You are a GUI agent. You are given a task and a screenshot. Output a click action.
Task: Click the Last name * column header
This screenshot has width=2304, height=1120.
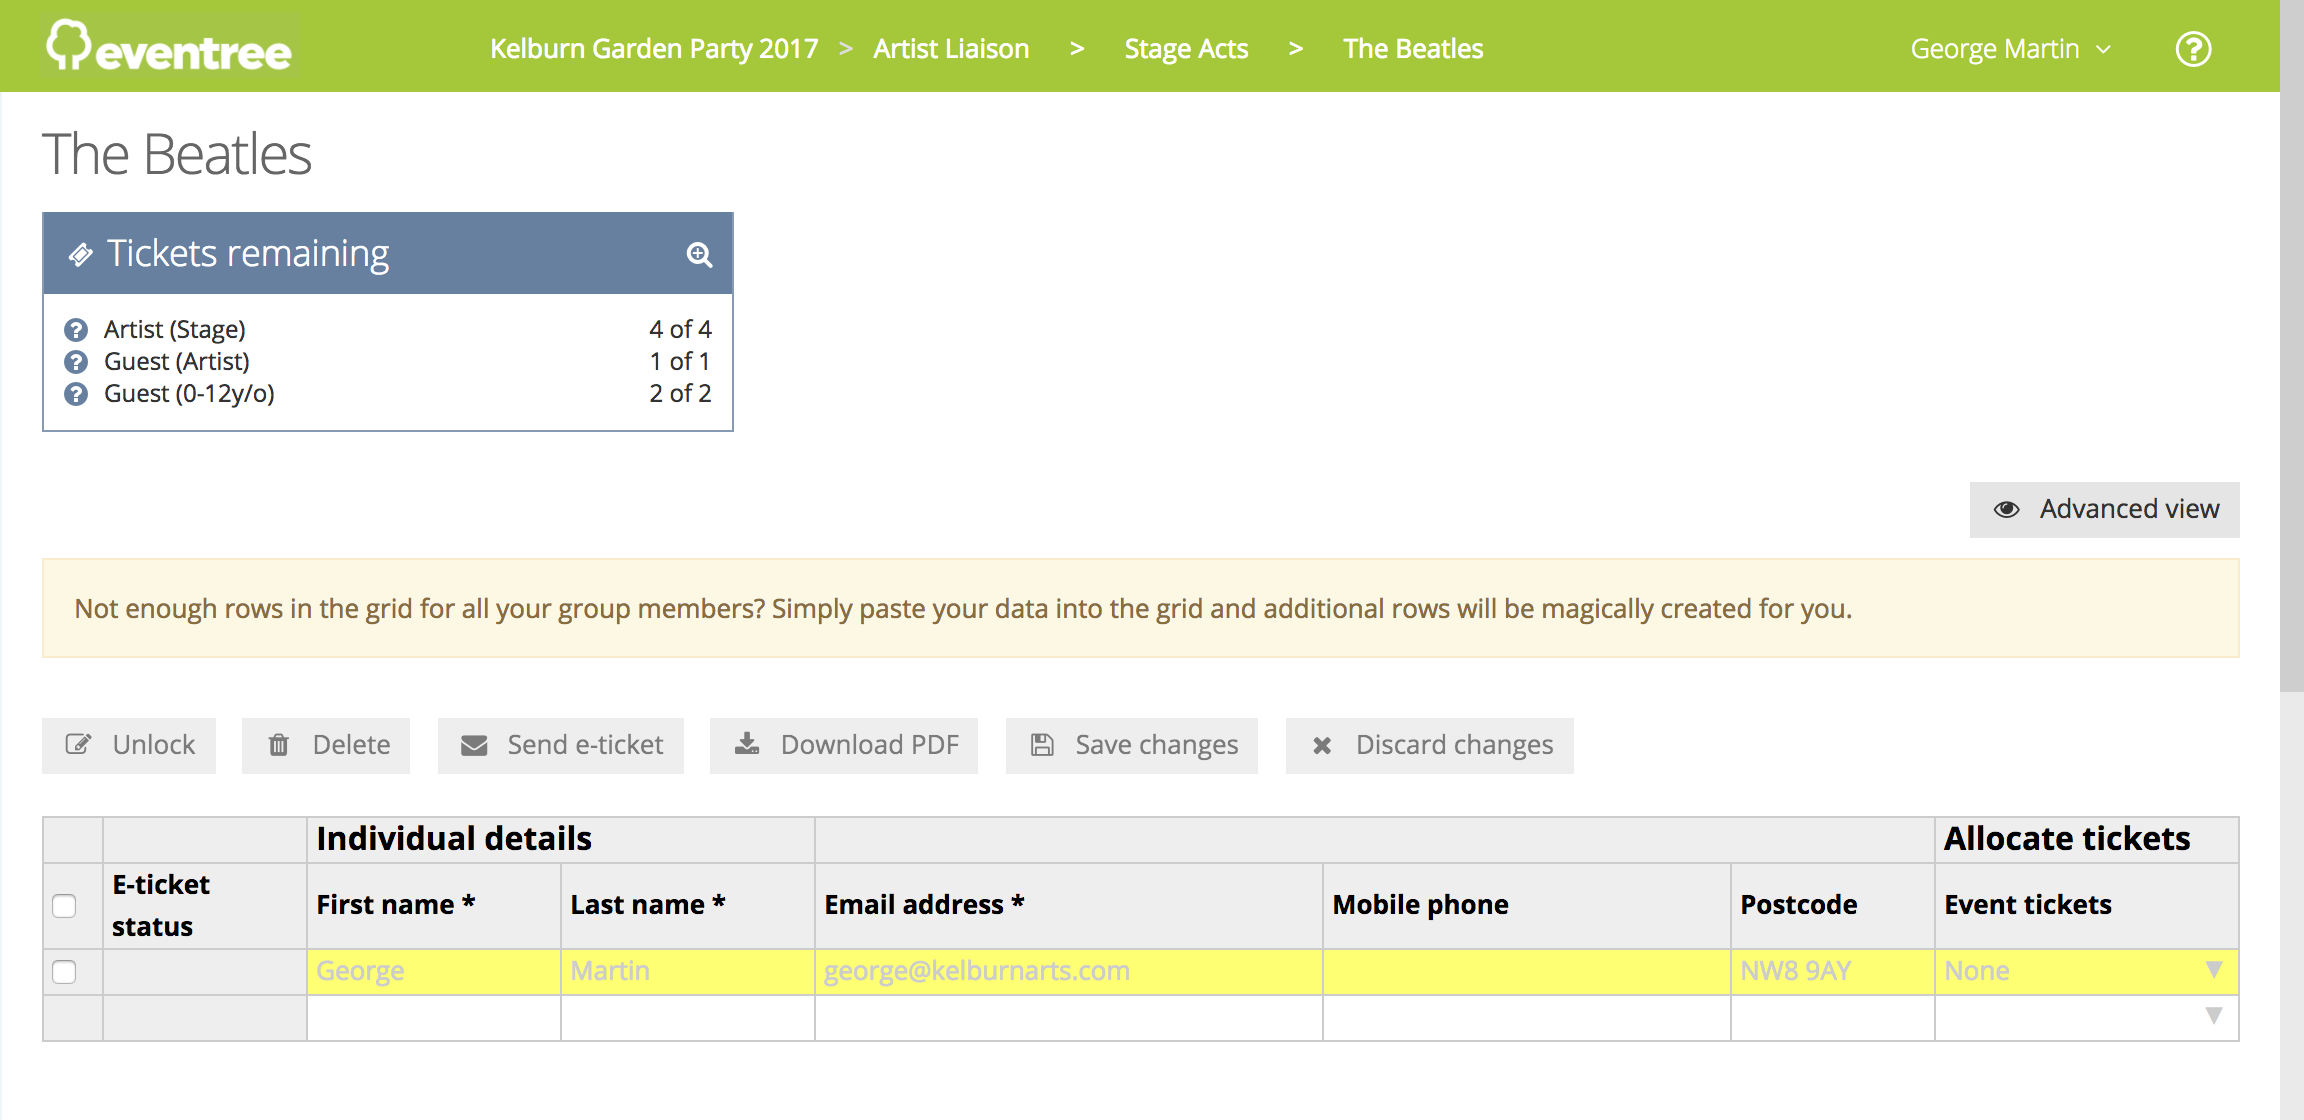coord(688,905)
